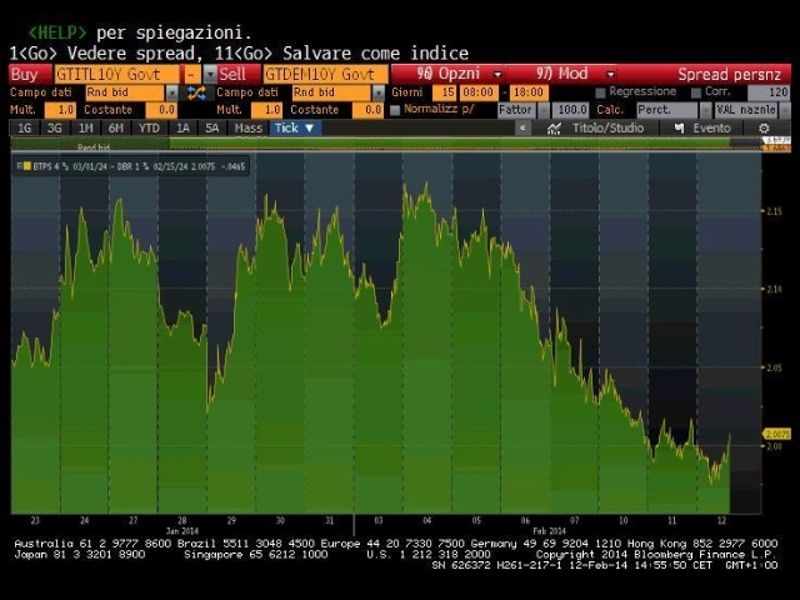
Task: Expand the Tick interval dropdown
Action: click(x=296, y=128)
